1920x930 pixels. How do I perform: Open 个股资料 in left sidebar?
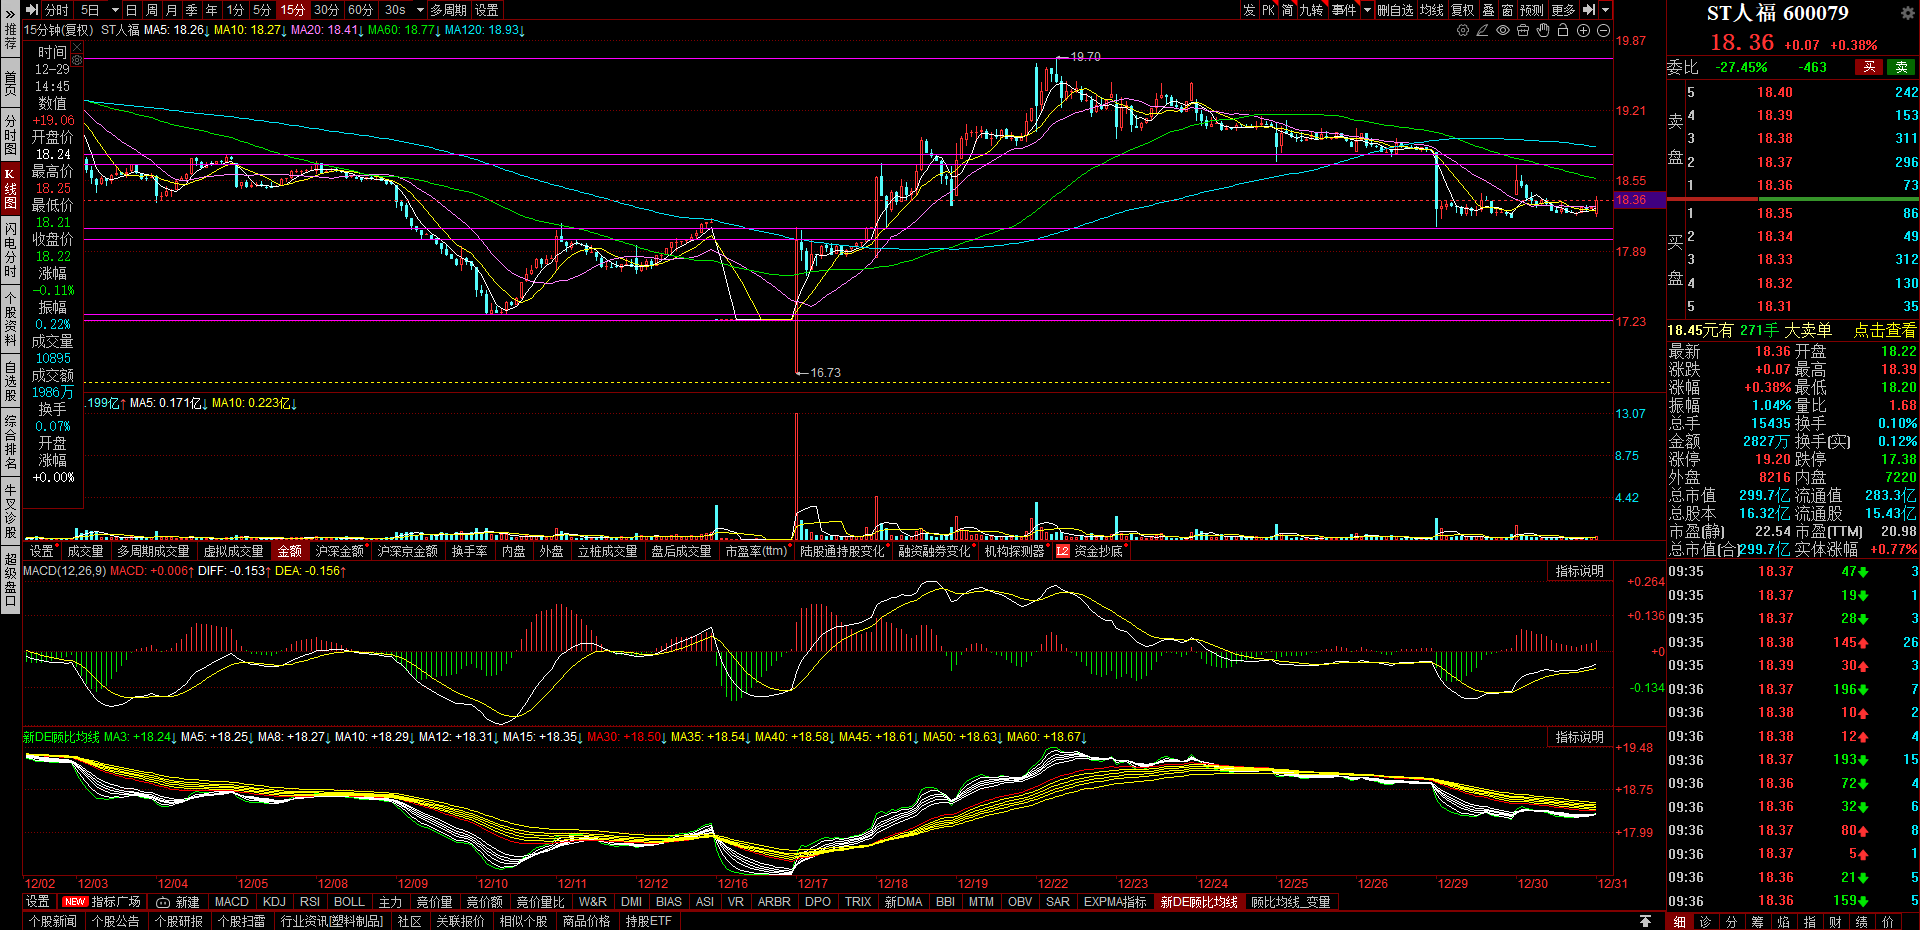(x=10, y=319)
